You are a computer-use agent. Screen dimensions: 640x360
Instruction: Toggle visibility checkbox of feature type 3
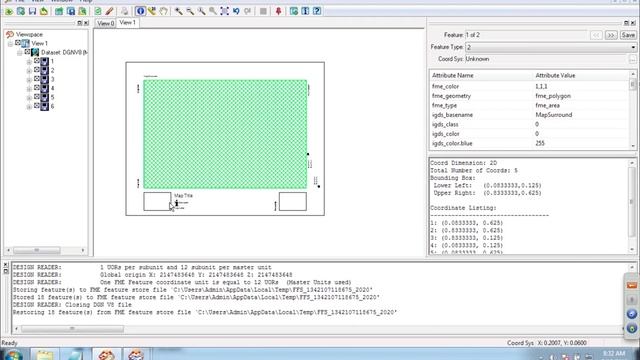click(37, 79)
